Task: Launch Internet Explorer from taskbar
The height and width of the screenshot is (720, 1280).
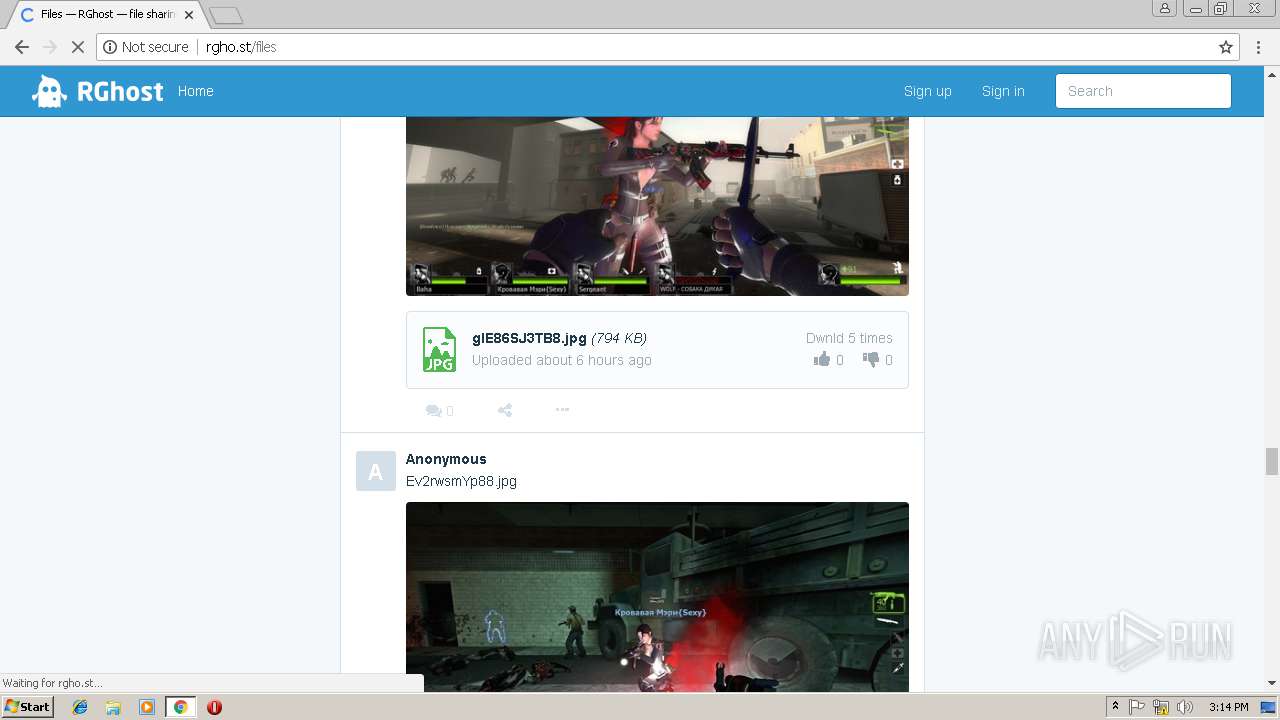Action: point(80,707)
